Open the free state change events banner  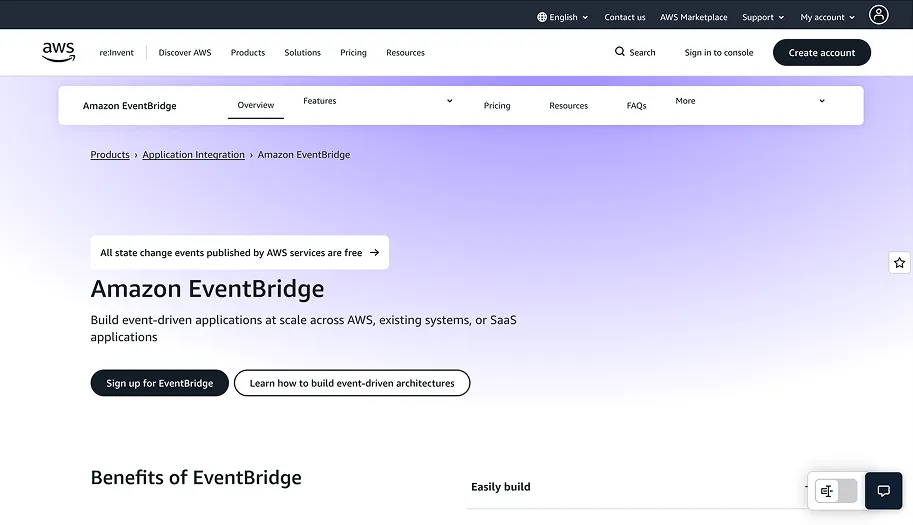[x=239, y=253]
